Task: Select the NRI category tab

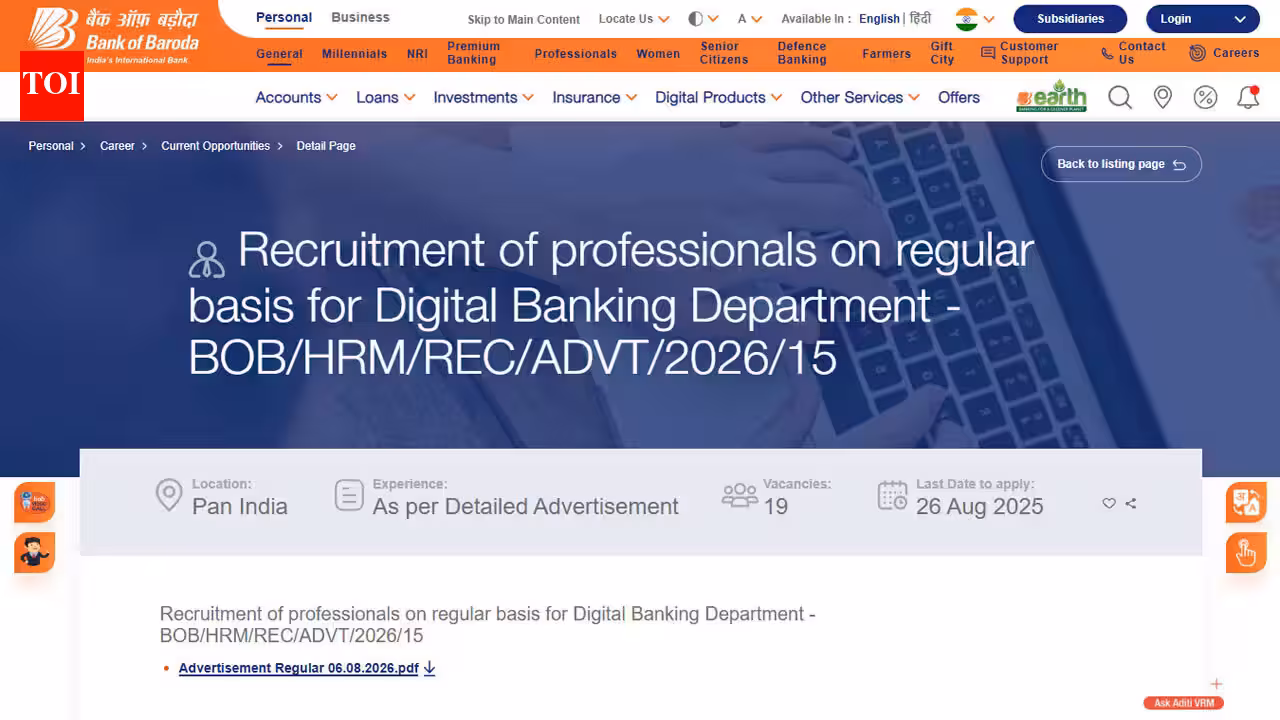Action: [417, 54]
